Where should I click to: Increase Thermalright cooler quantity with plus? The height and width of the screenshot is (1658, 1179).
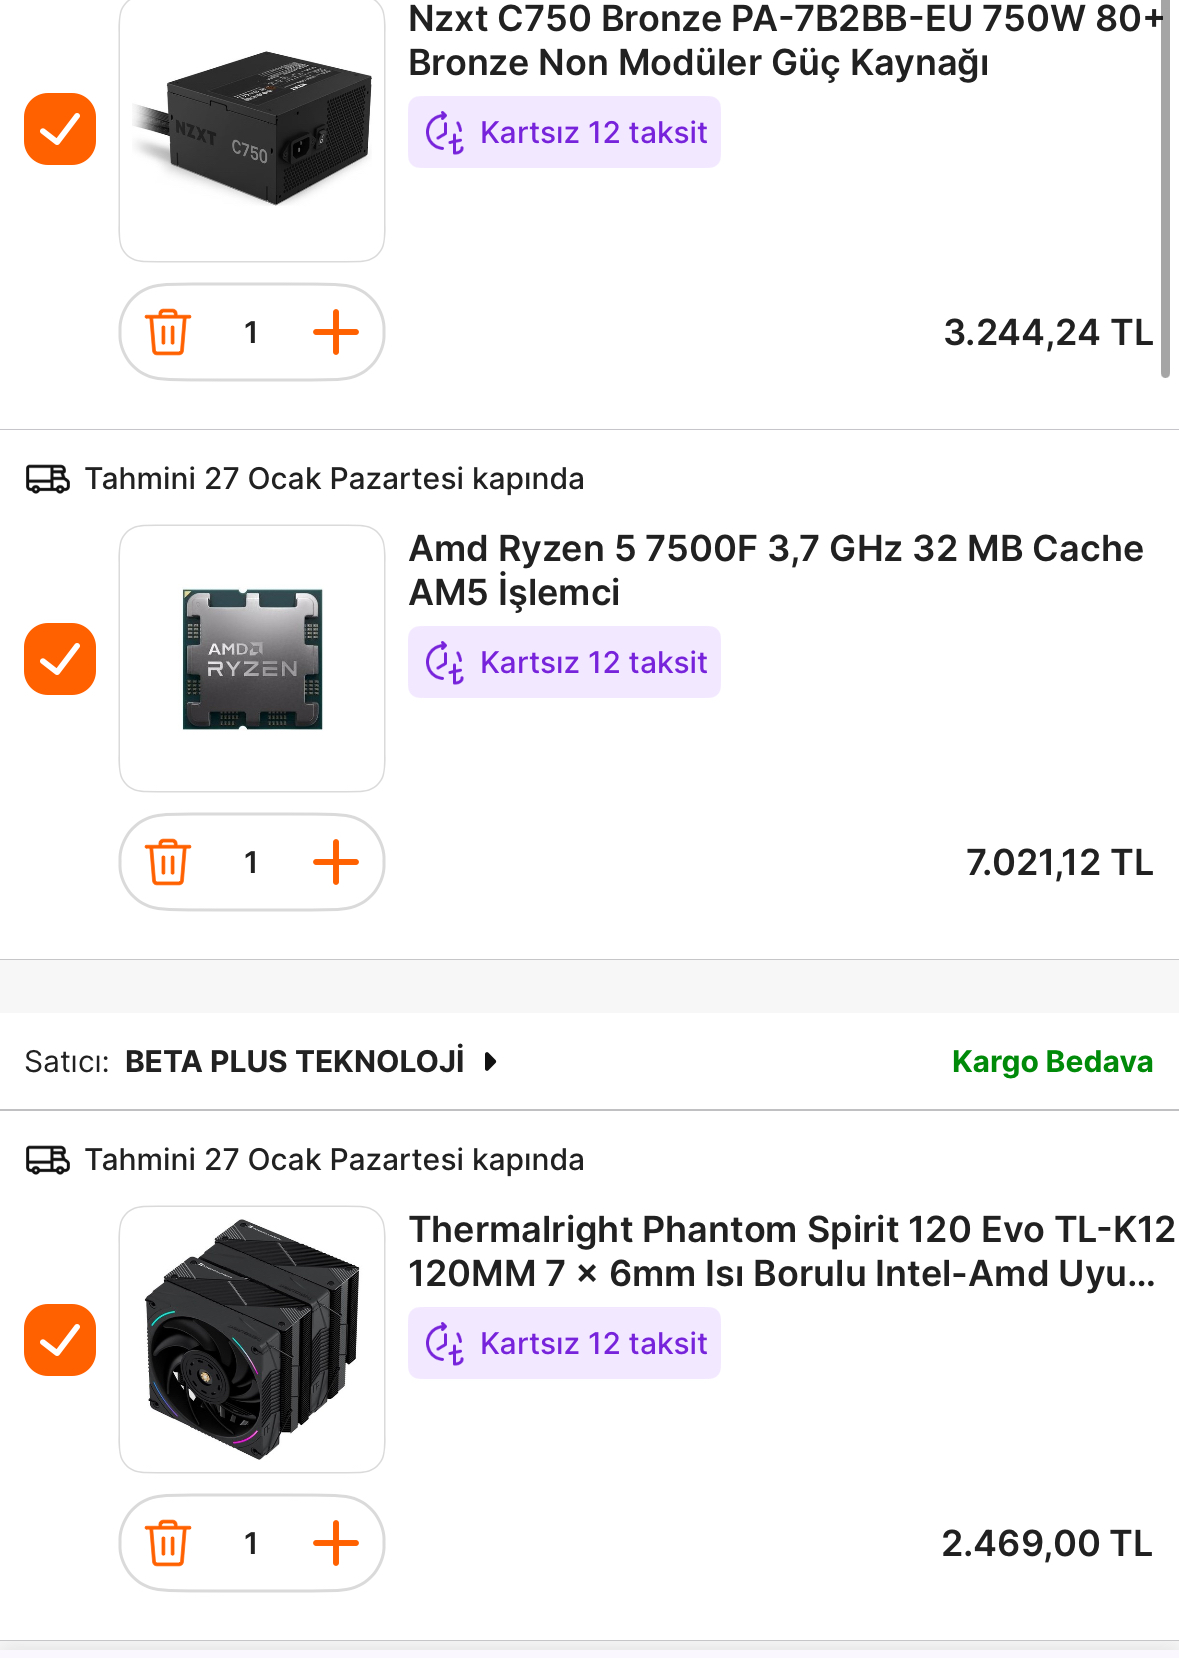point(335,1544)
